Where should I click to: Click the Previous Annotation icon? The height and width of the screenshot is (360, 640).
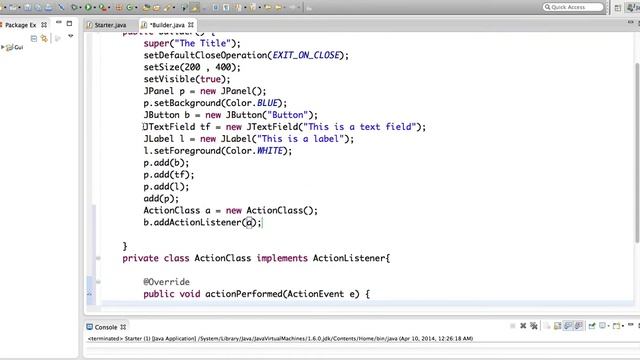[x=253, y=7]
